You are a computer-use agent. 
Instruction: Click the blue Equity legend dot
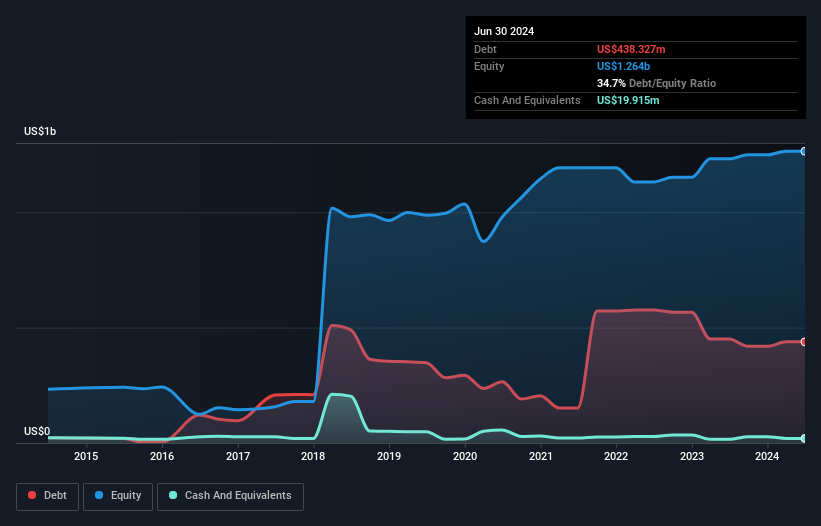pos(99,495)
